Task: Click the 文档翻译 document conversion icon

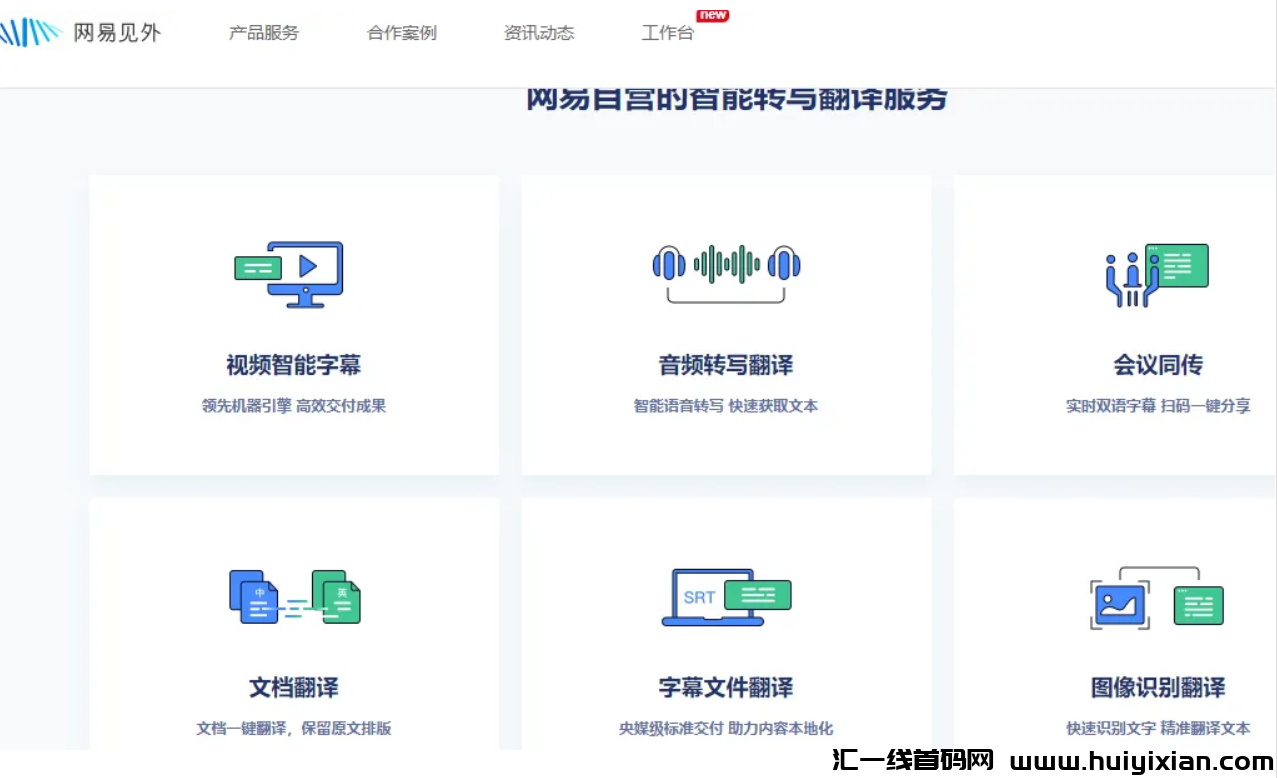Action: [x=294, y=597]
